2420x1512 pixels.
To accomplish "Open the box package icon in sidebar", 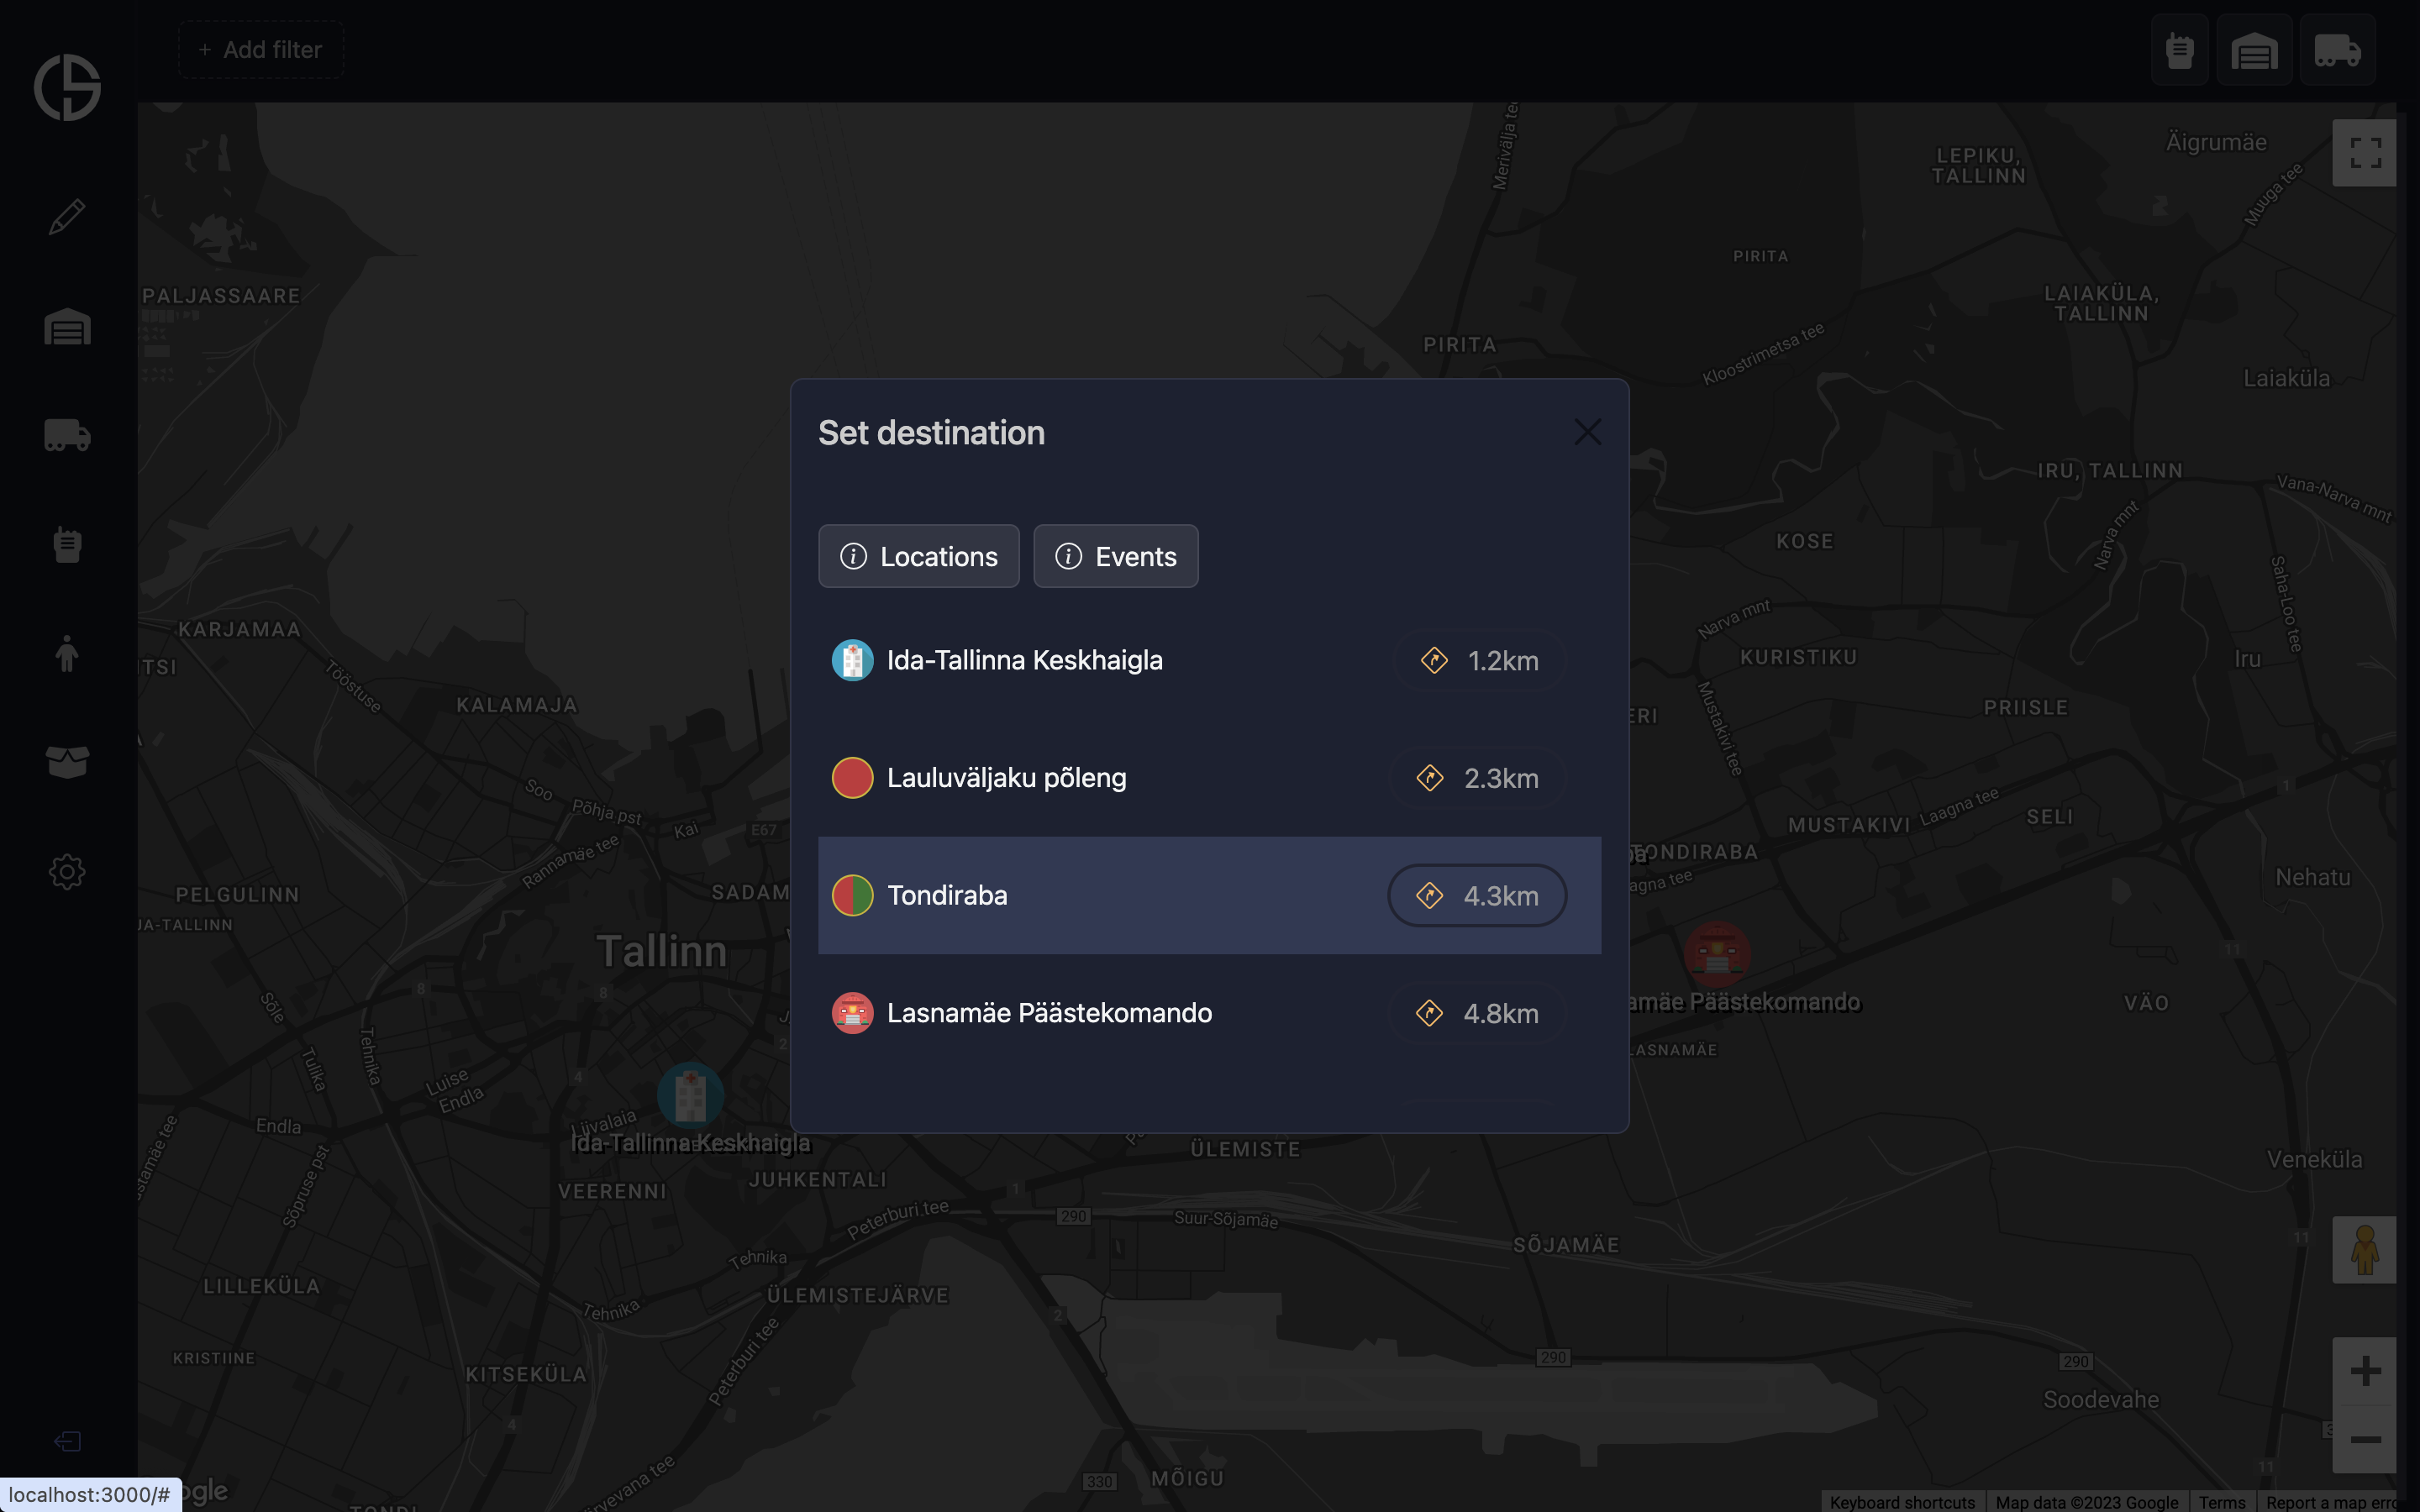I will click(67, 762).
